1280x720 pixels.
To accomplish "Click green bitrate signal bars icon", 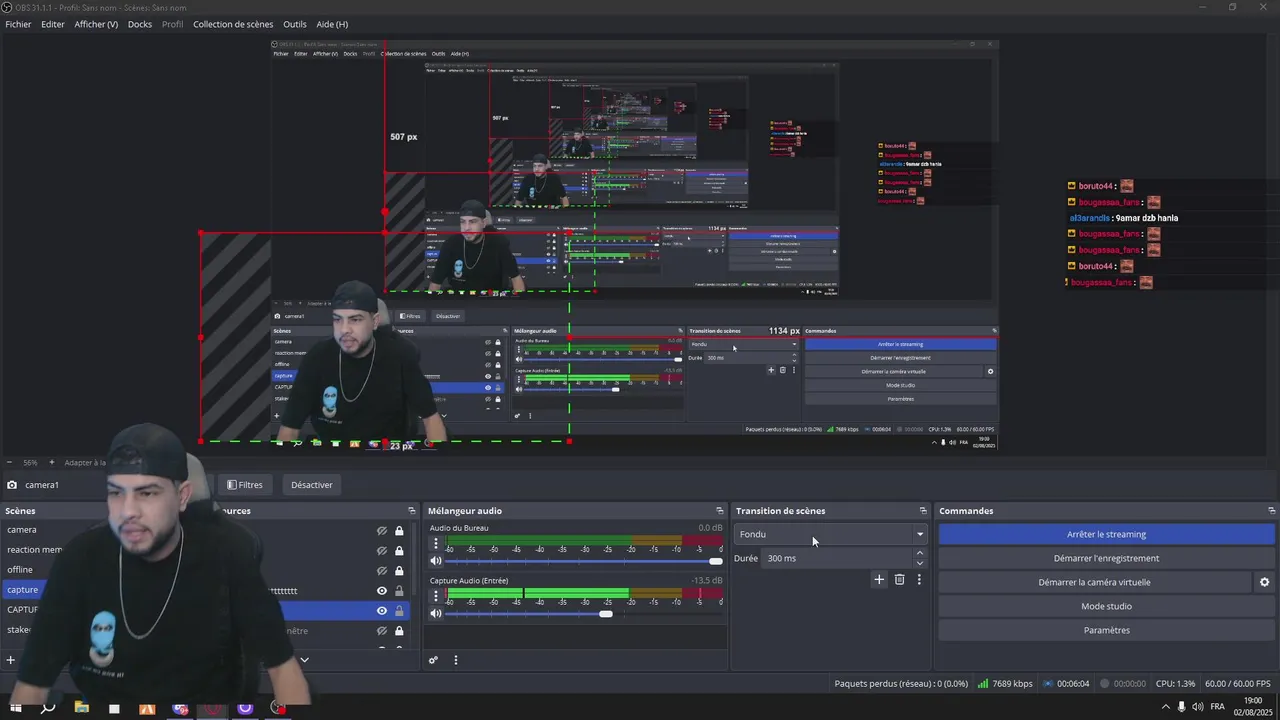I will click(983, 684).
